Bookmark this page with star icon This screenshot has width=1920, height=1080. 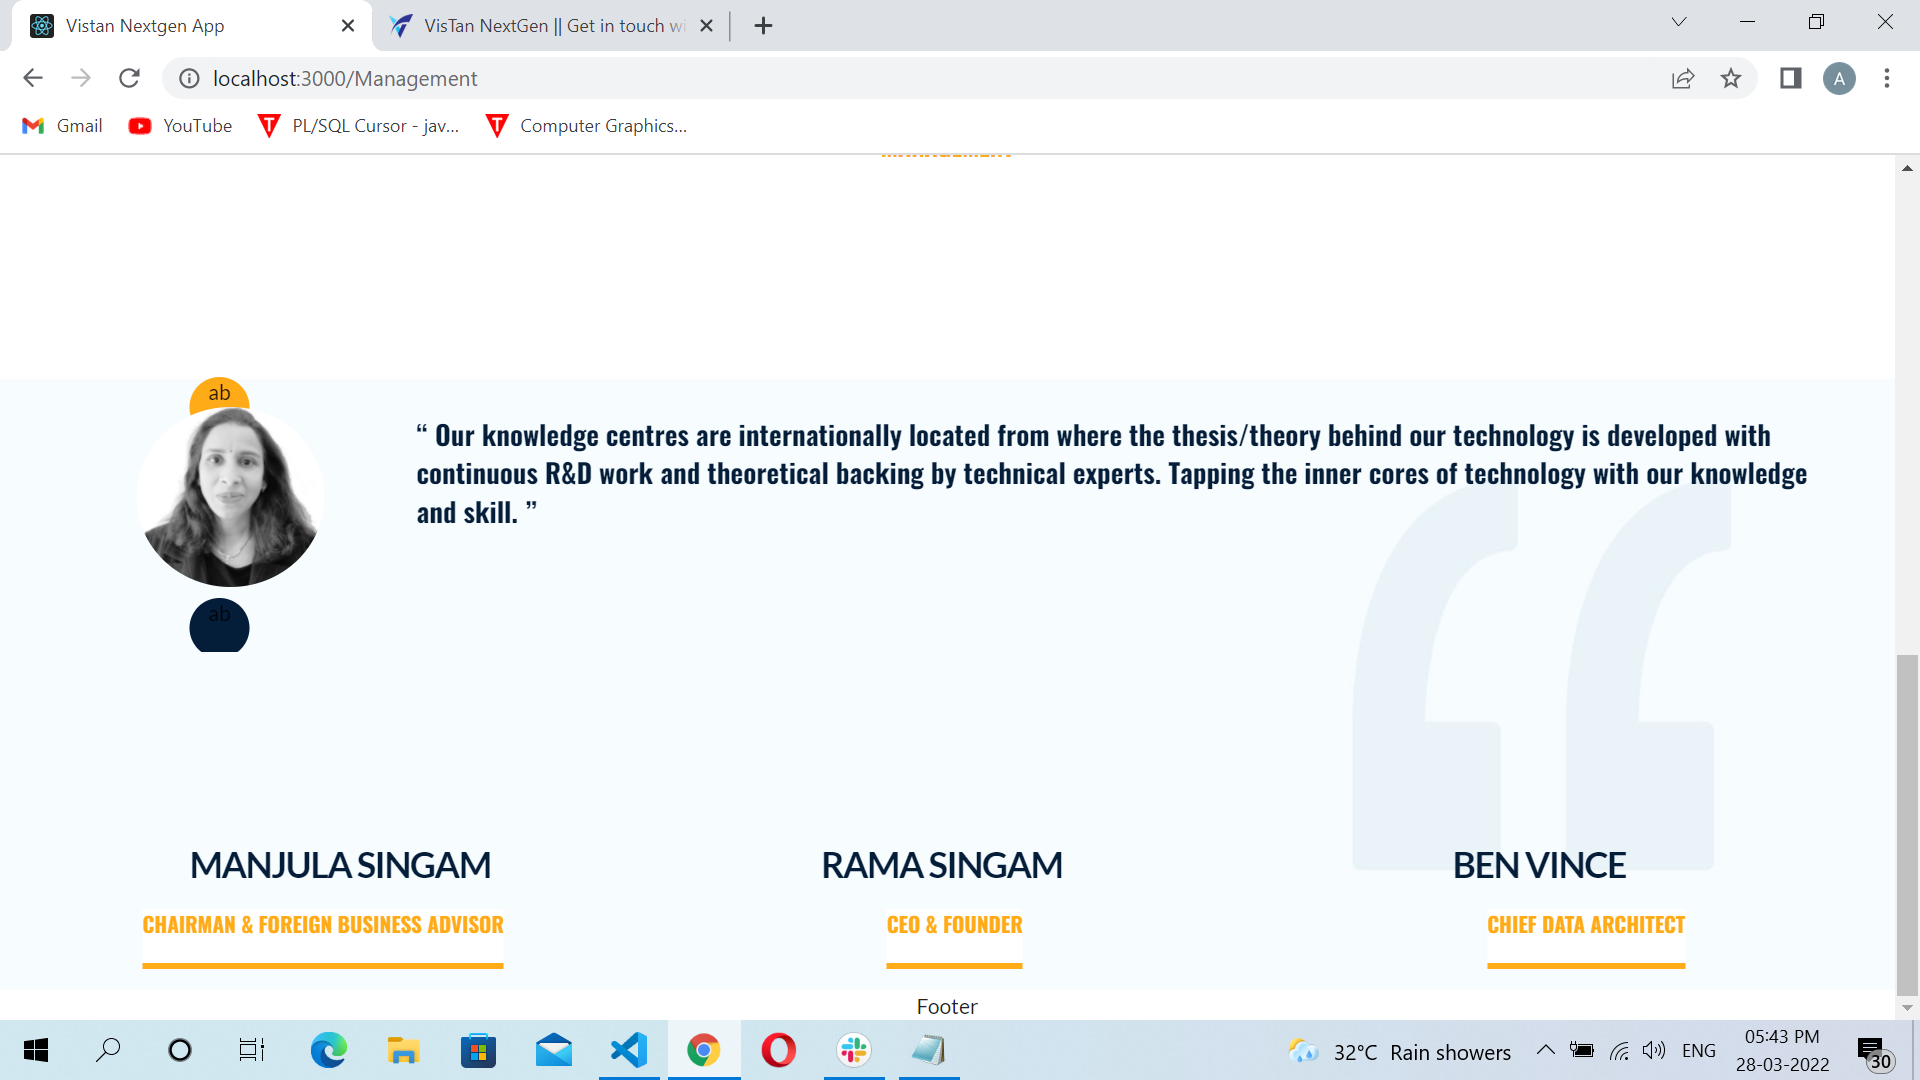point(1731,78)
